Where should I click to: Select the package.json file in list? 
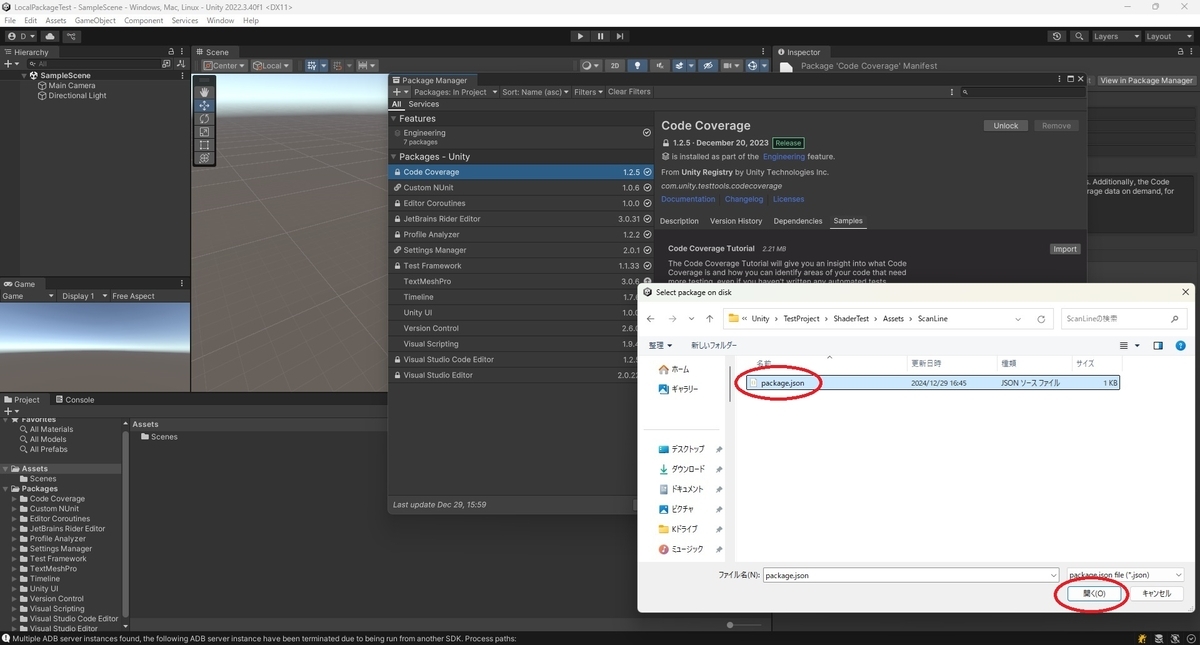tap(782, 383)
